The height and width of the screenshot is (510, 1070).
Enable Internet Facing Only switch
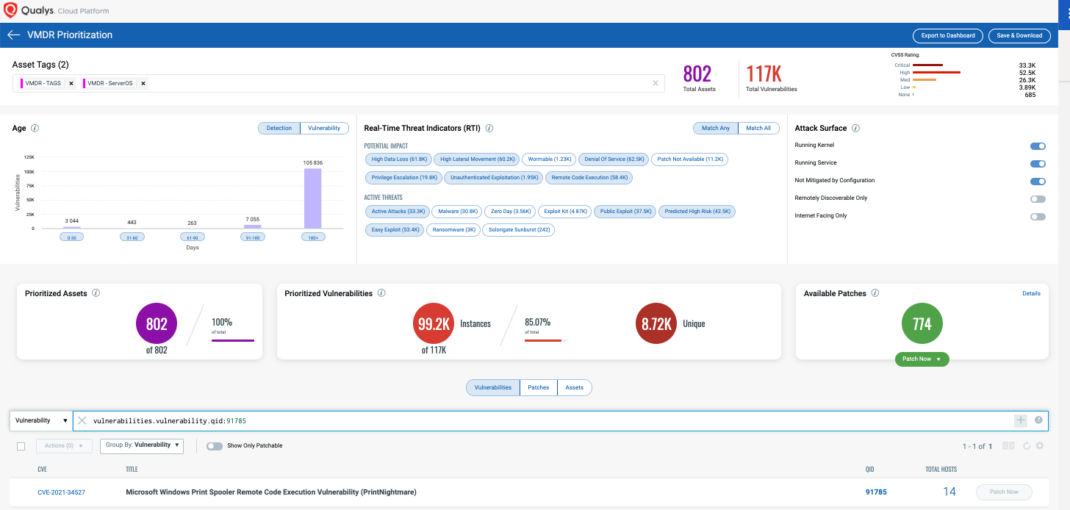(x=1037, y=216)
